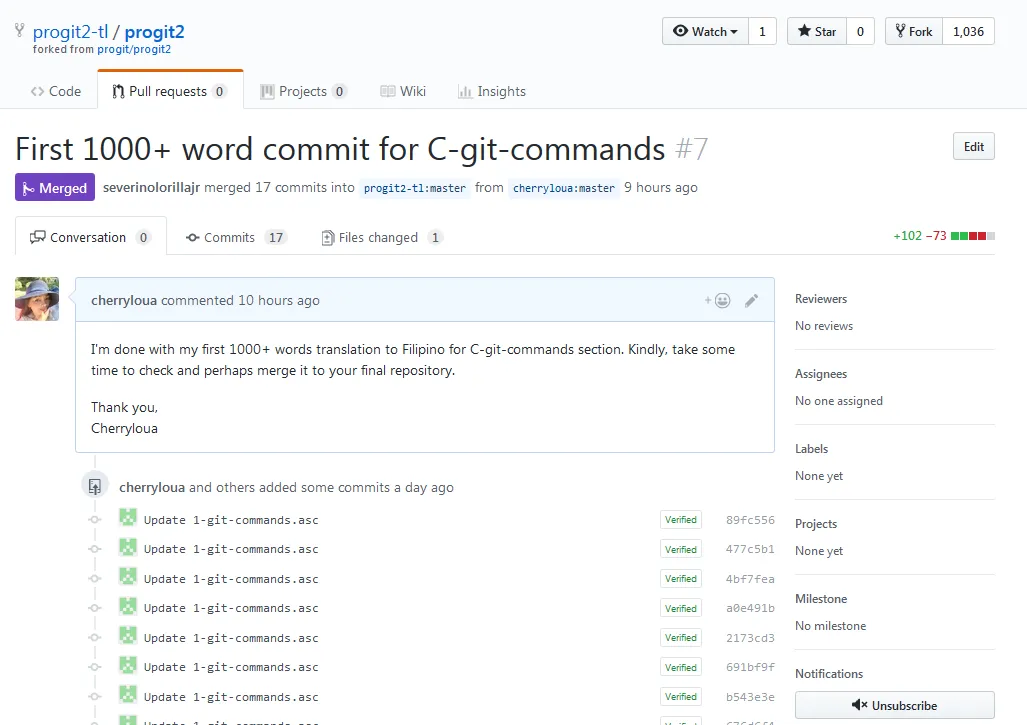Click Verified badge for commit 89fc556
The height and width of the screenshot is (725, 1027).
coord(681,519)
